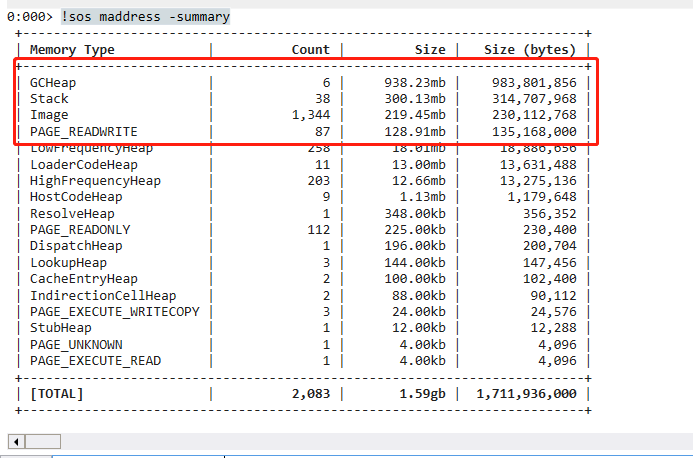
Task: Select the Stack memory type entry
Action: pyautogui.click(x=50, y=99)
